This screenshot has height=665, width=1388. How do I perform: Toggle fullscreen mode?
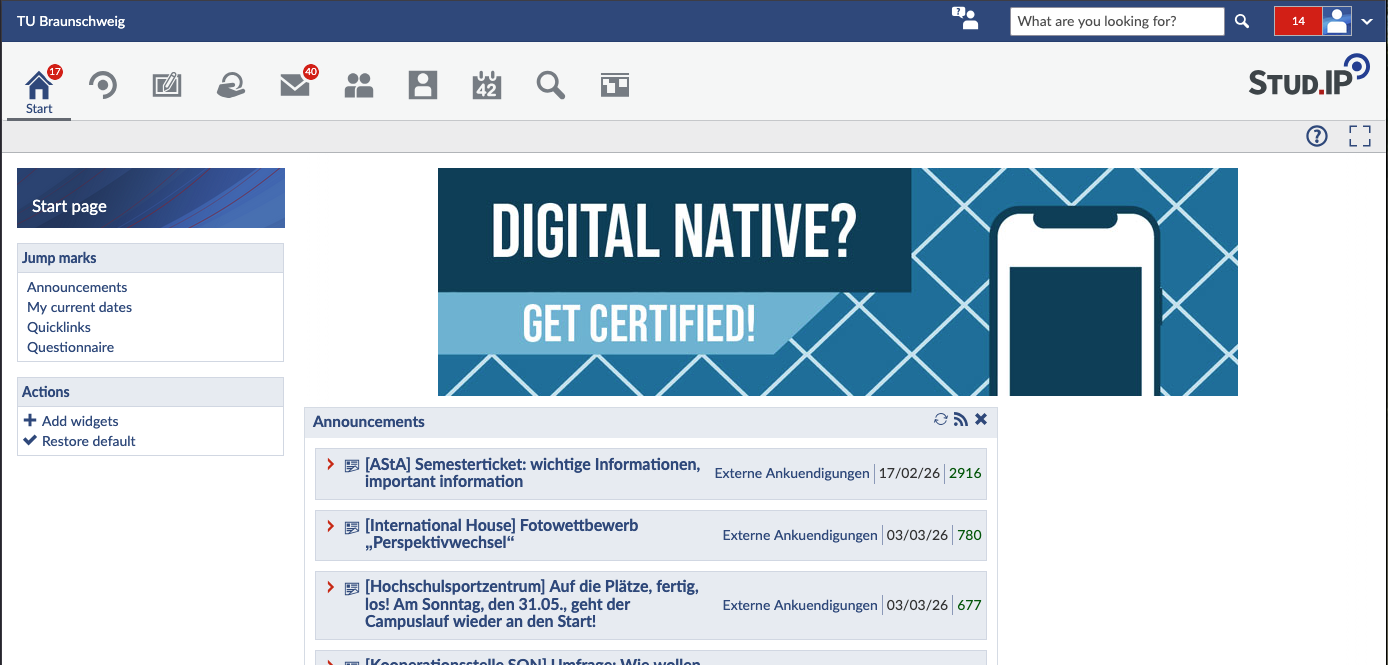[x=1359, y=137]
